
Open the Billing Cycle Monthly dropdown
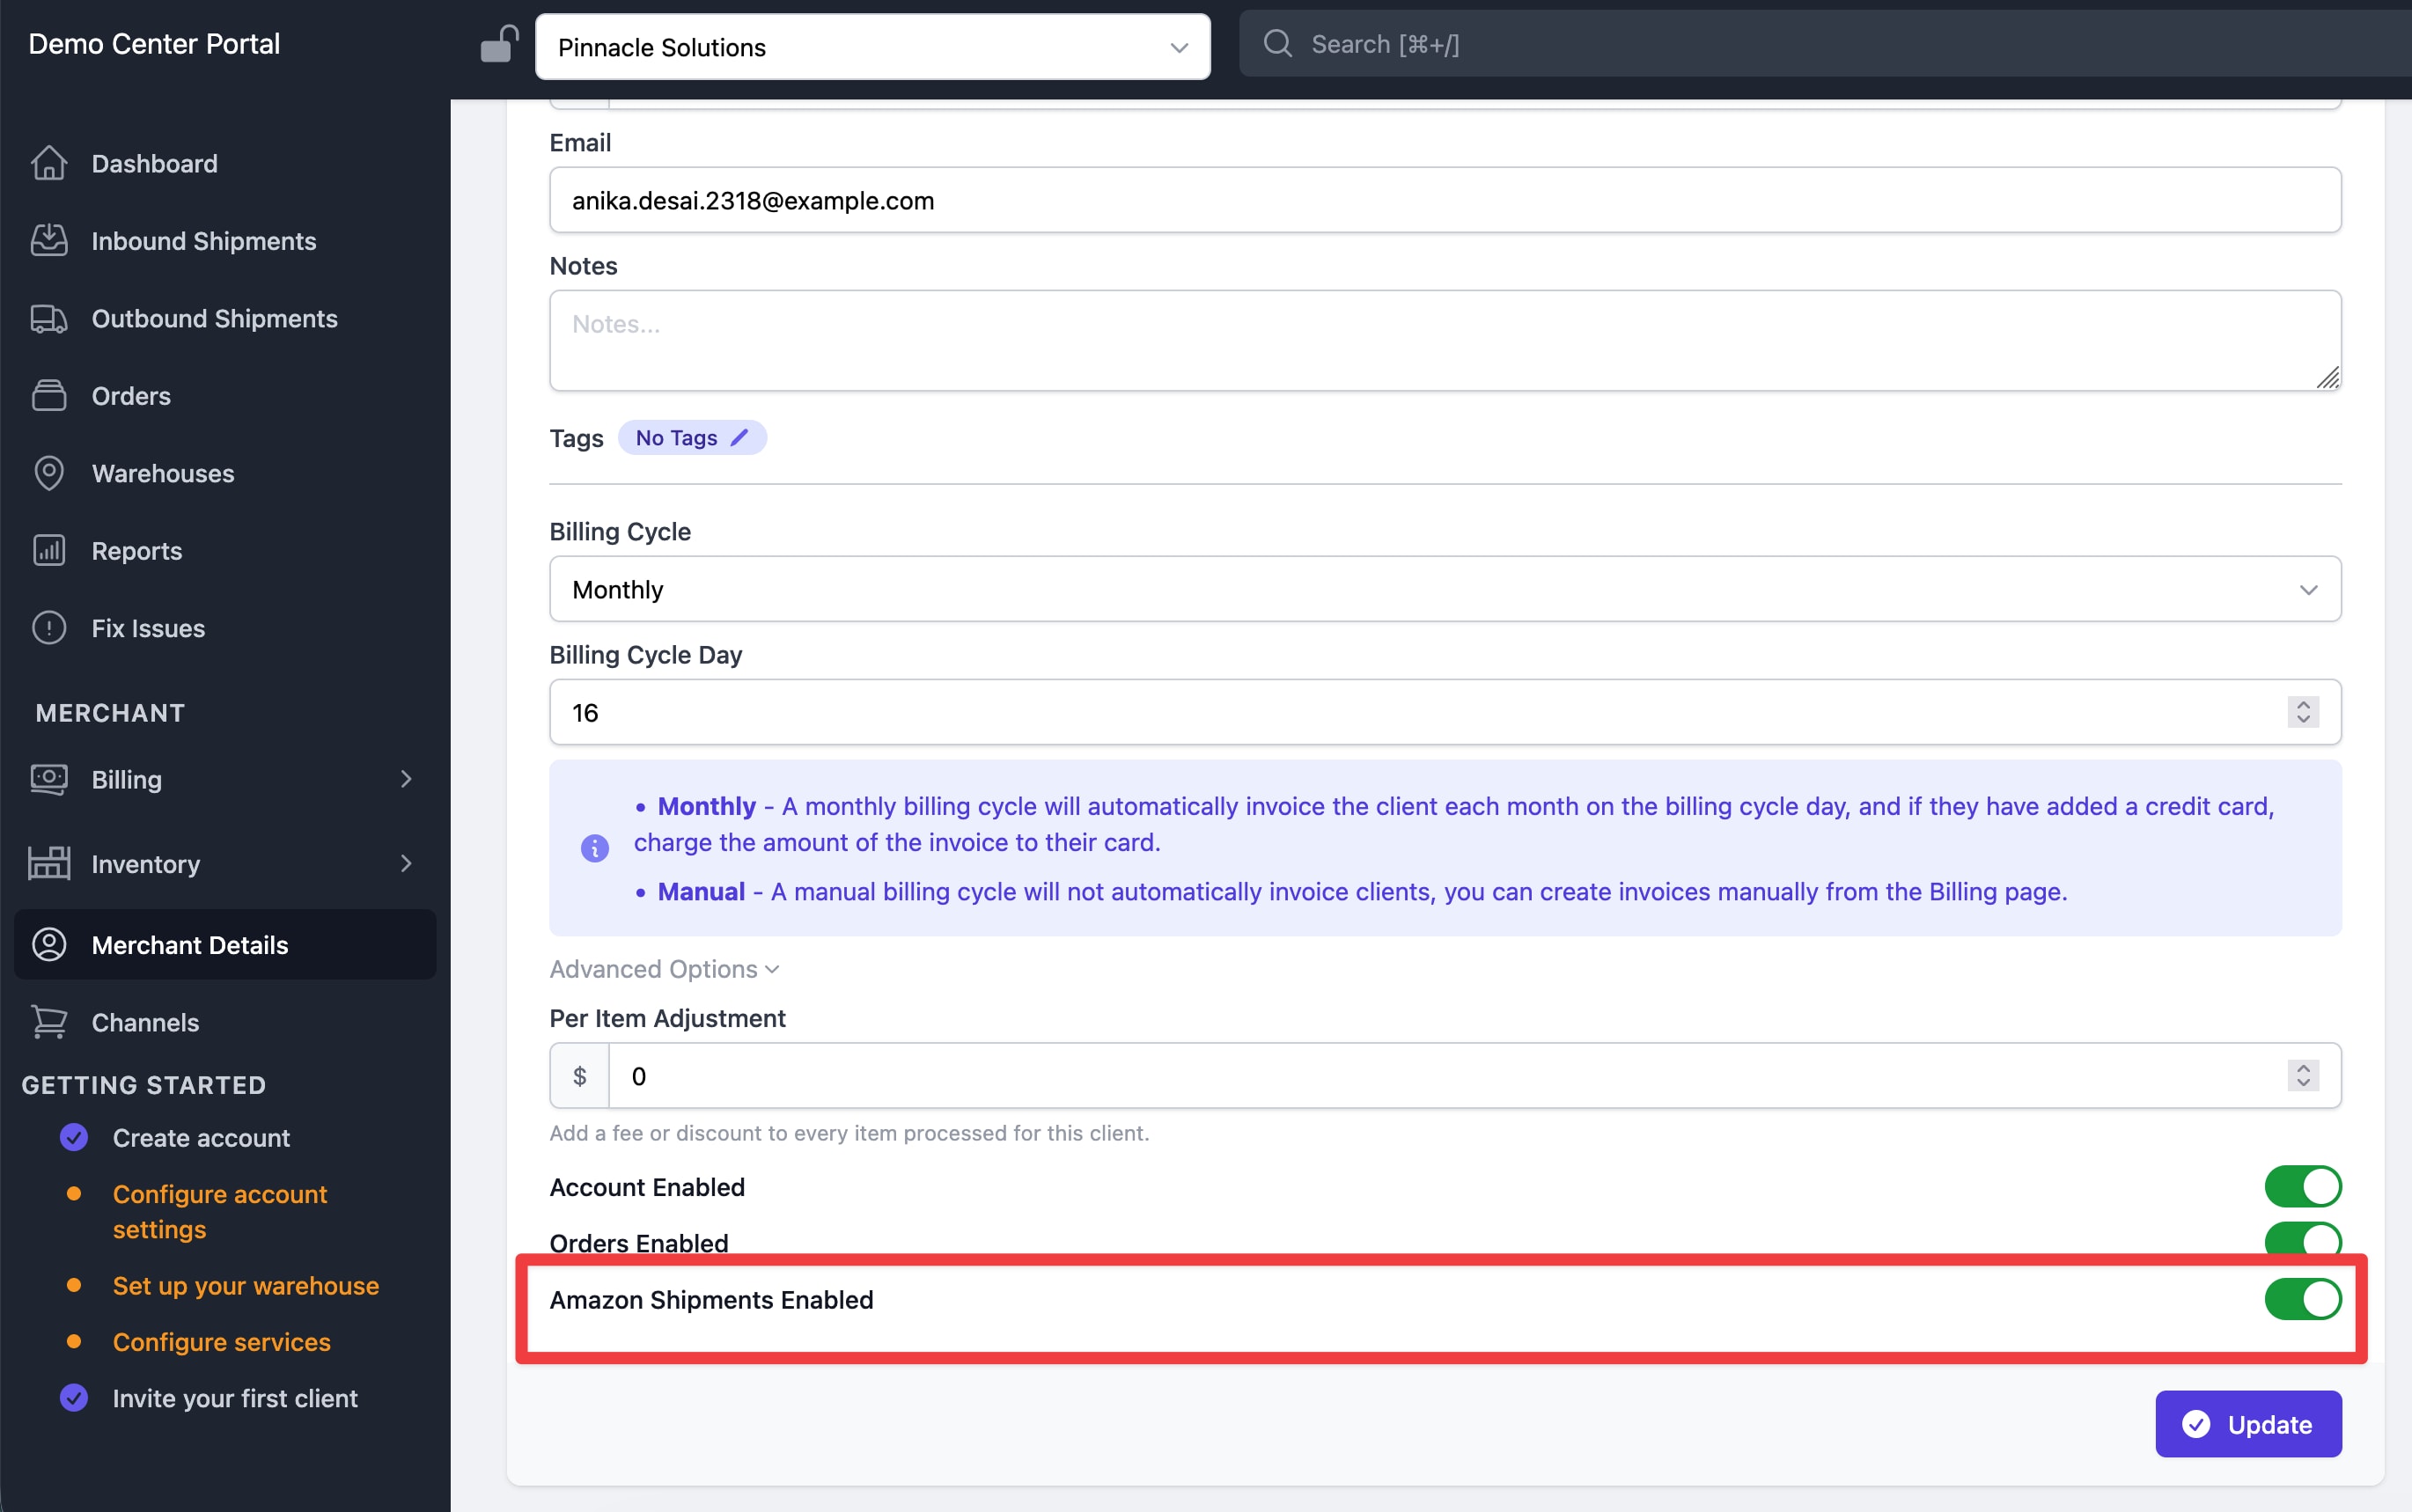(1445, 589)
